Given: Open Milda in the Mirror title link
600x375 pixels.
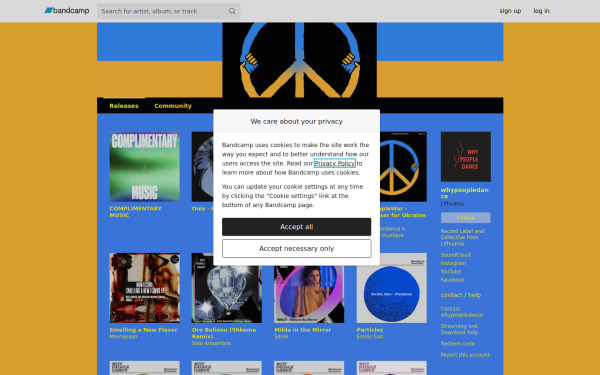Looking at the screenshot, I should [x=303, y=330].
